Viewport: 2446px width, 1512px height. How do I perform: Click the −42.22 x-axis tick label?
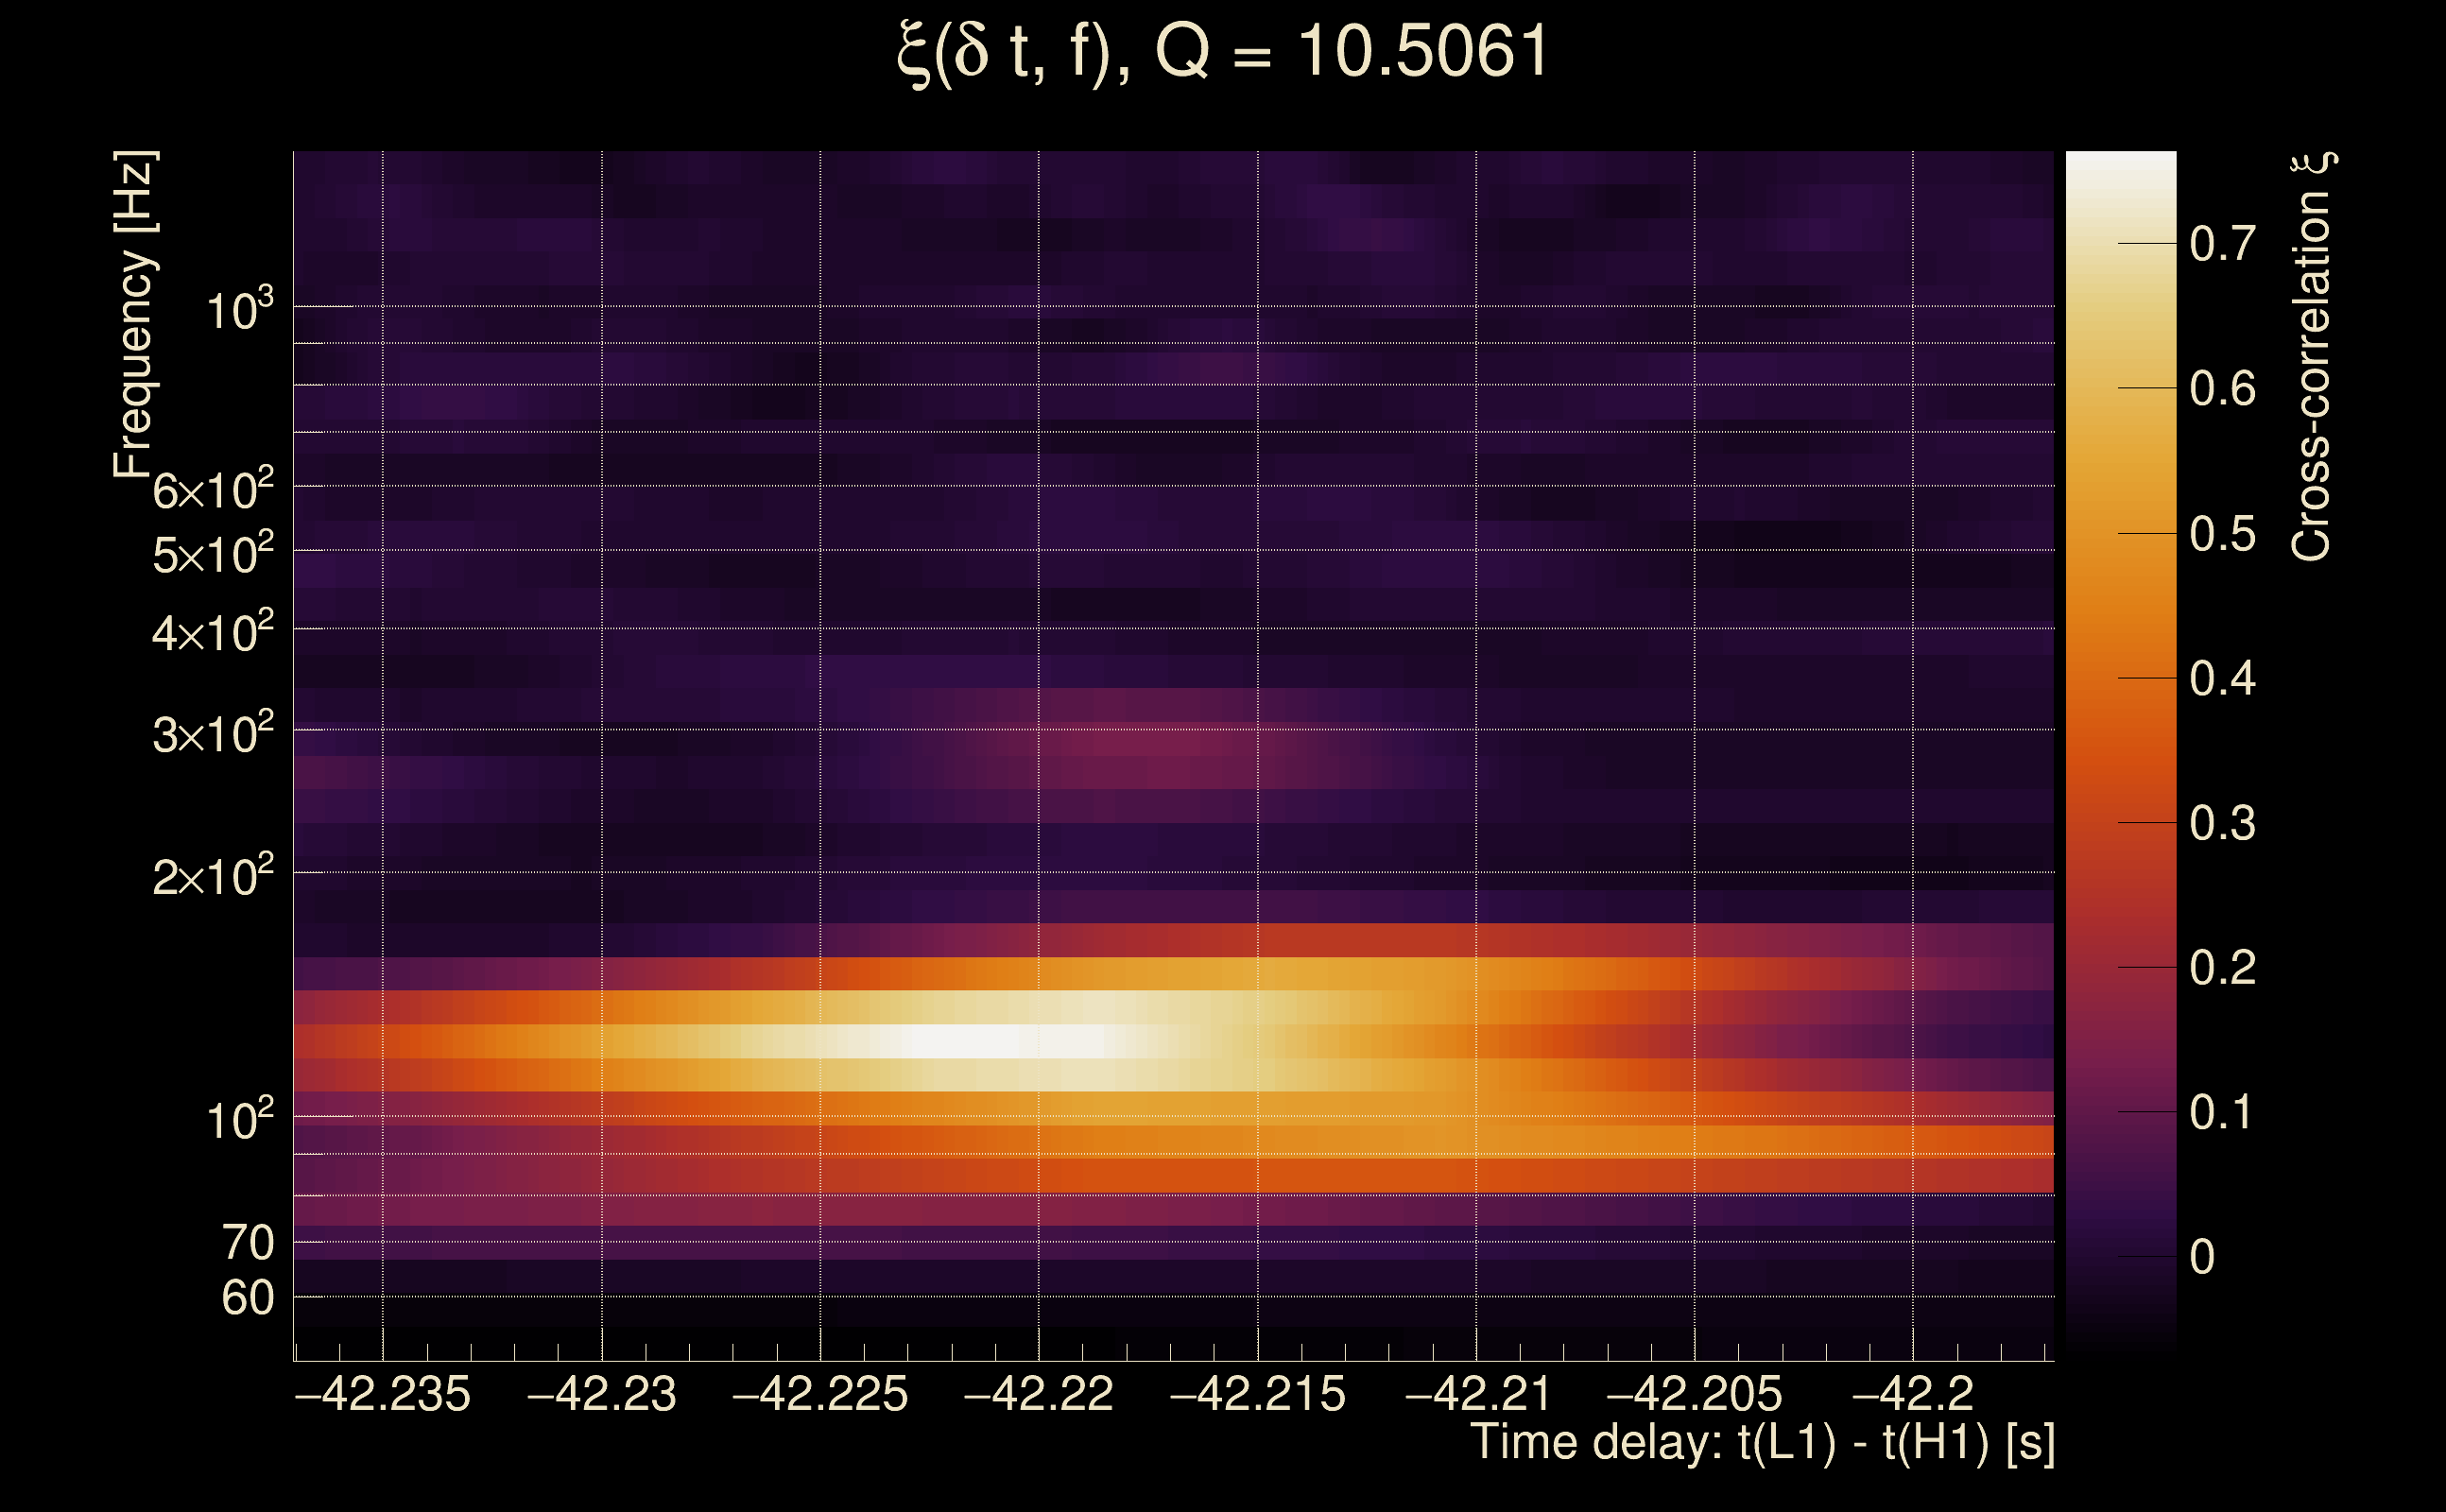1038,1394
